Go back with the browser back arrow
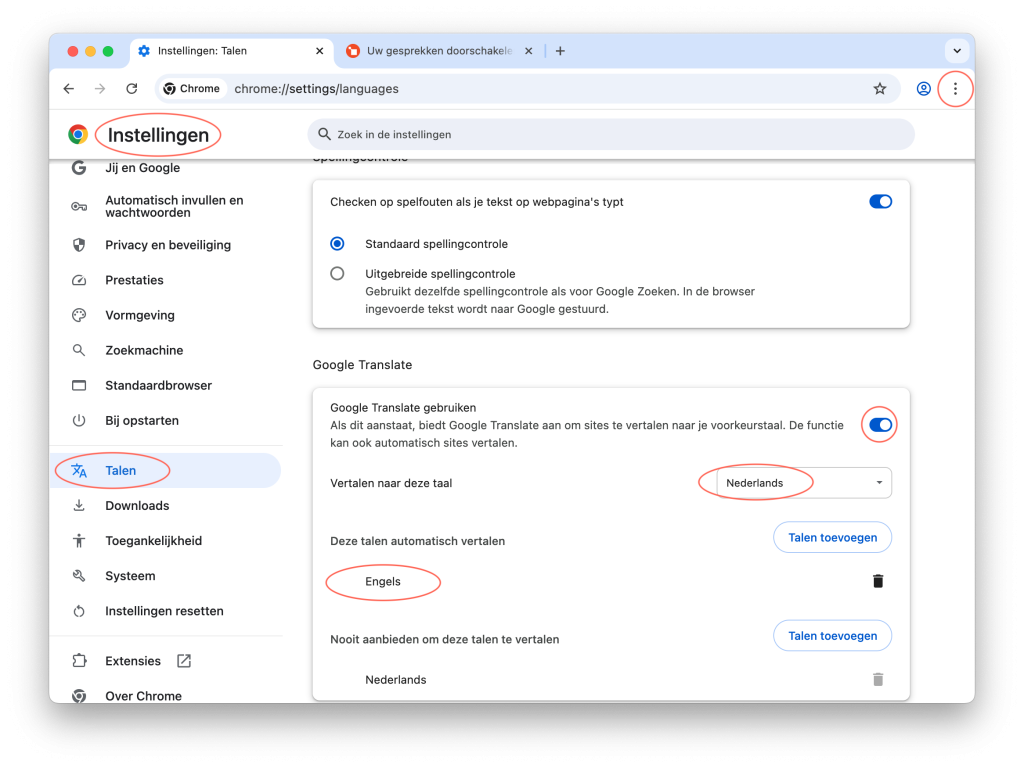The width and height of the screenshot is (1024, 768). point(69,89)
